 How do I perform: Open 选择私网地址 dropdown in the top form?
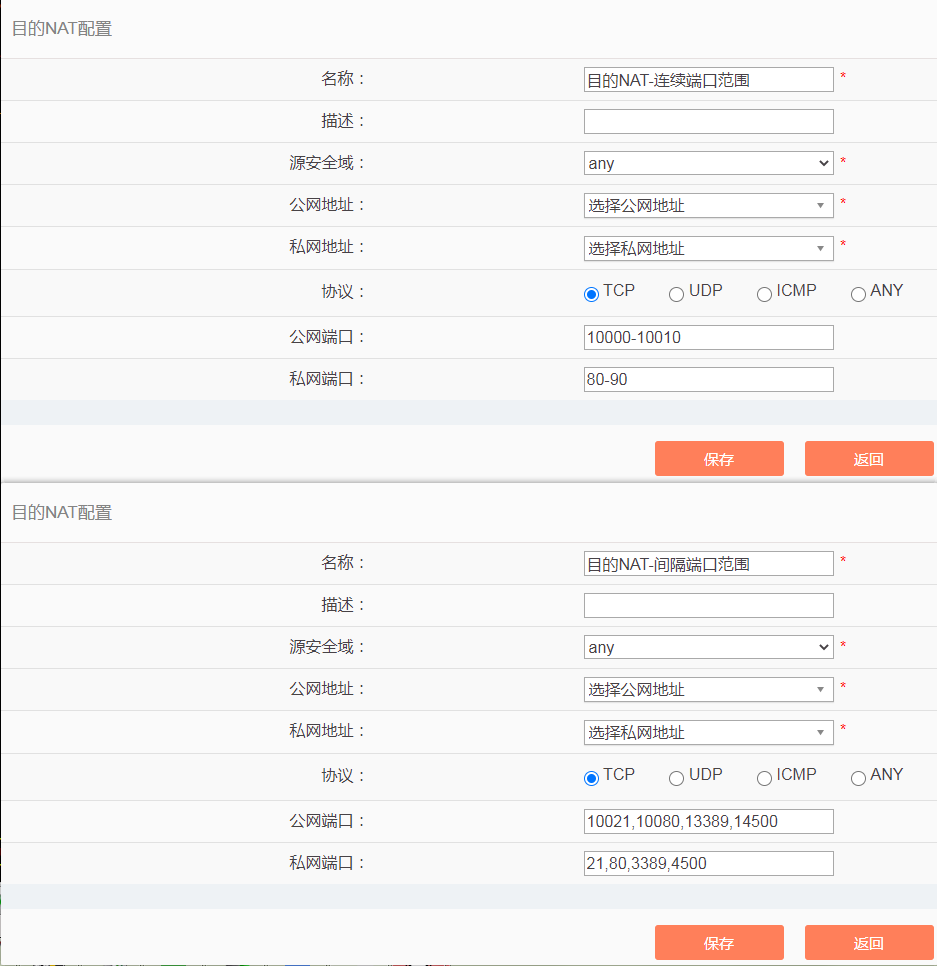tap(708, 248)
